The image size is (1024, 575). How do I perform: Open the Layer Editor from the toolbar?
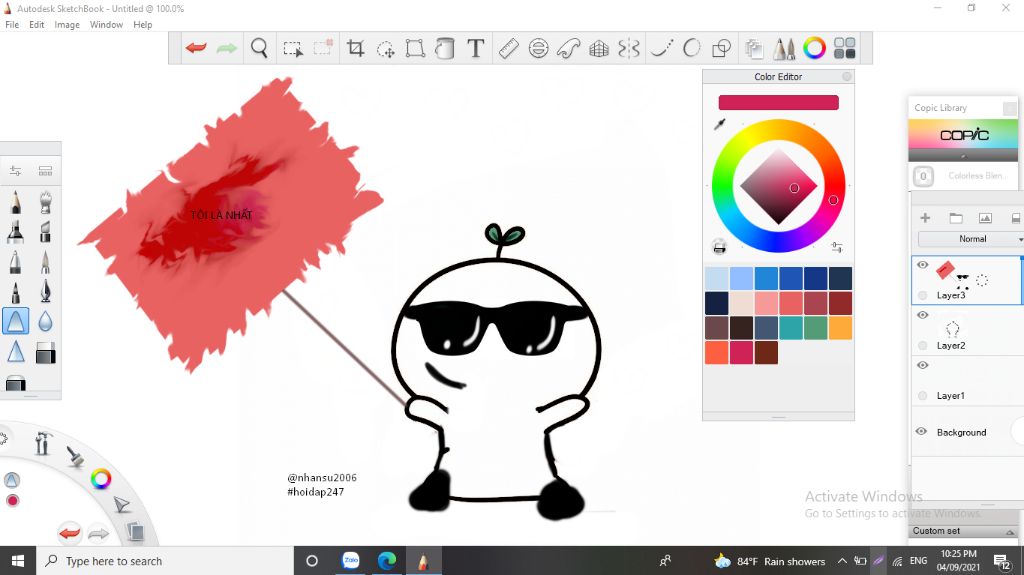[x=754, y=48]
